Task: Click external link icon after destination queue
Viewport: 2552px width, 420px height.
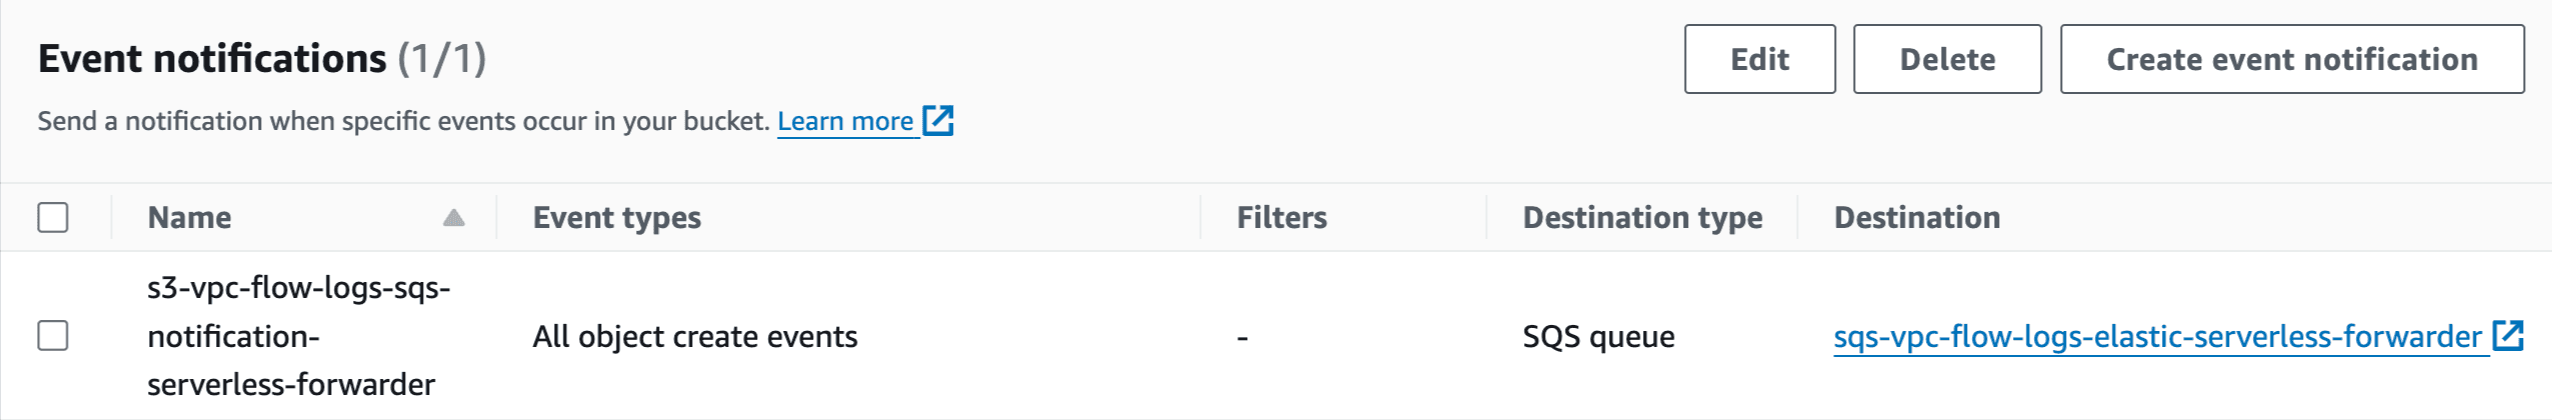Action: (x=2507, y=336)
